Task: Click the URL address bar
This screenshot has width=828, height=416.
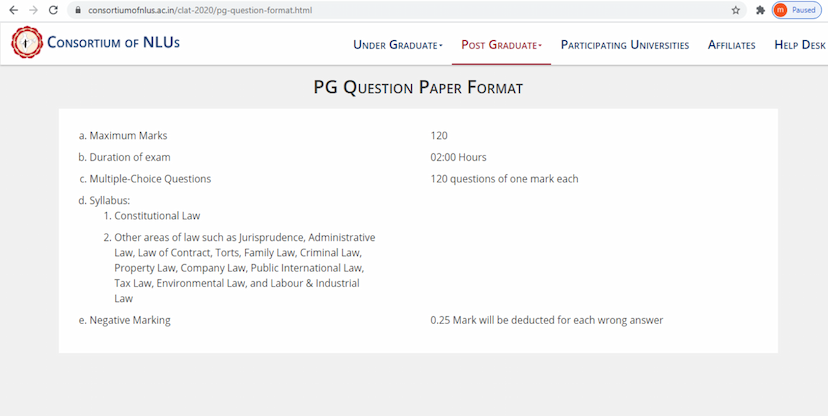Action: 400,10
